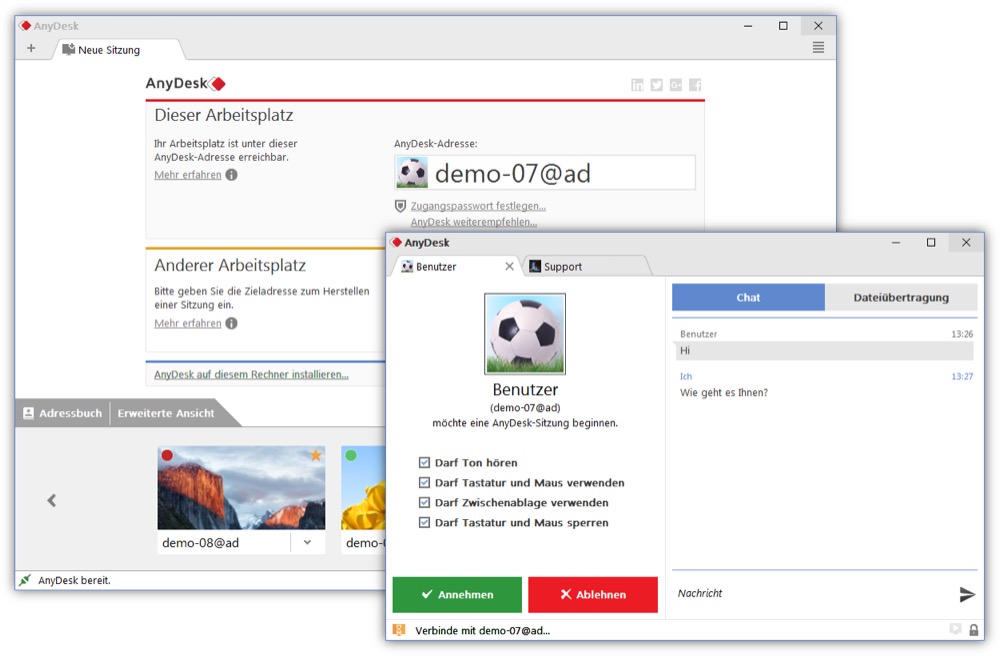Screen dimensions: 1000x656
Task: Click the yellow flower session thumbnail
Action: (x=364, y=488)
